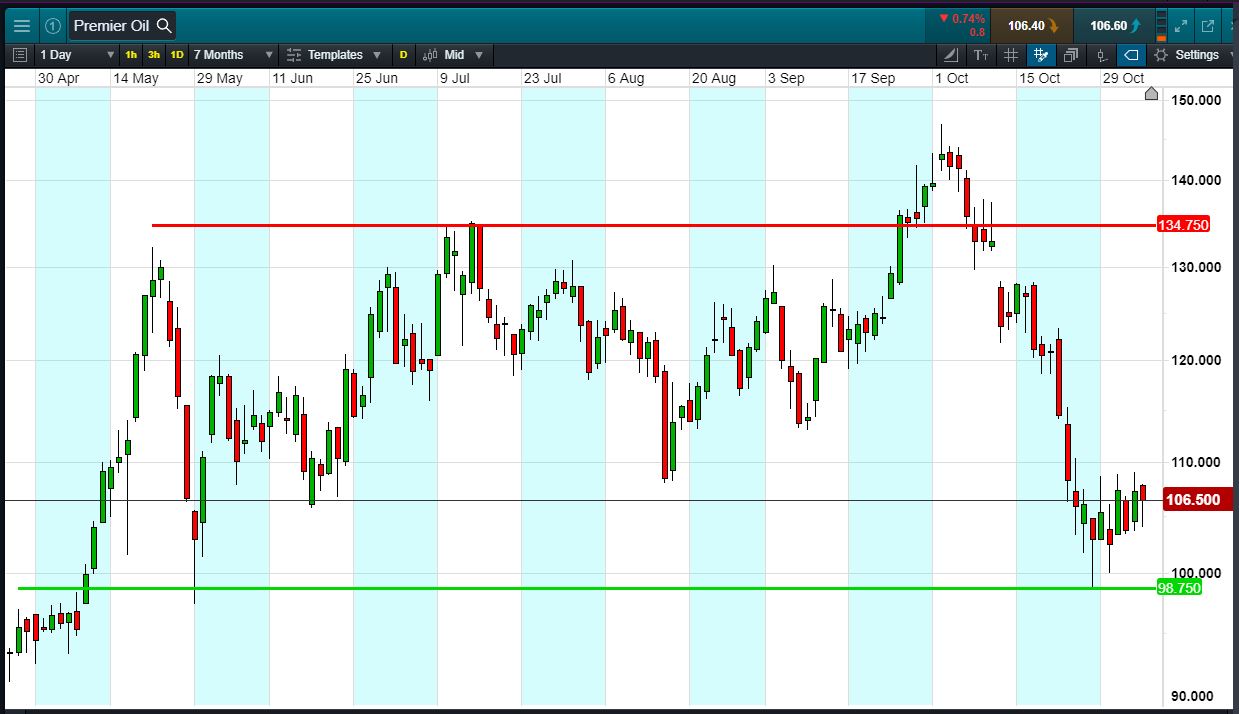Click the magnifier search icon
This screenshot has height=714, width=1239.
(x=164, y=26)
